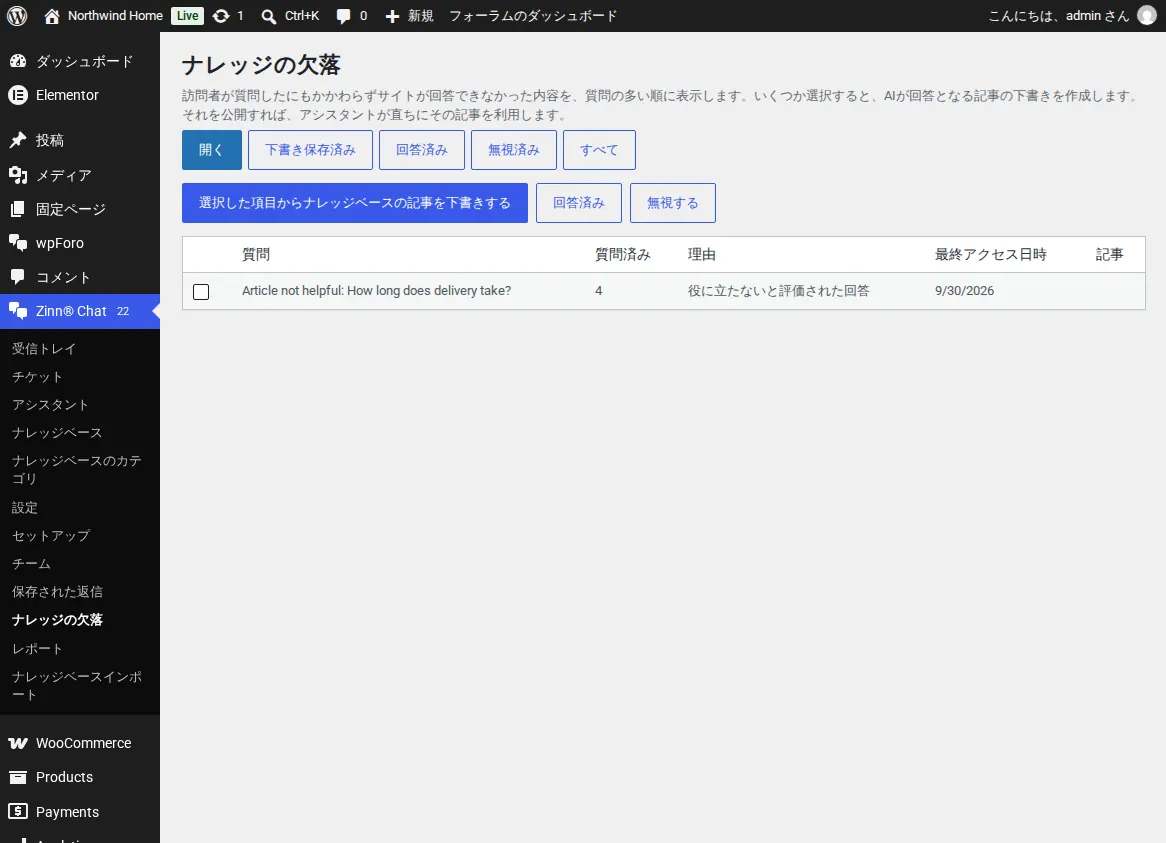
Task: Click the WooCommerce logo icon
Action: 18,743
